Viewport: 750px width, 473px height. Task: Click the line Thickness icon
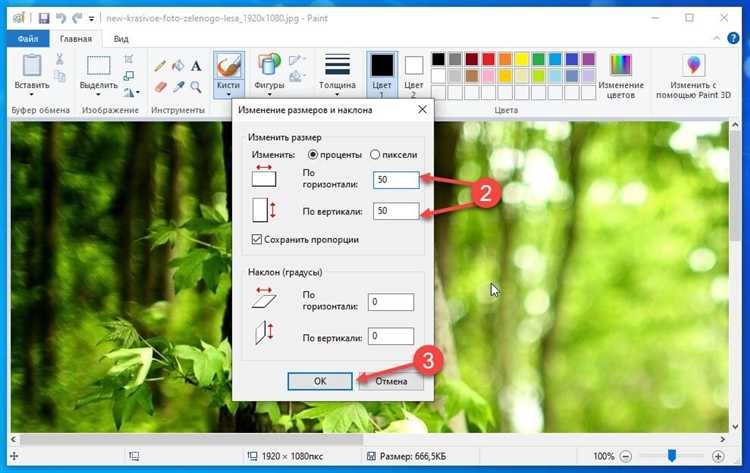tap(337, 65)
